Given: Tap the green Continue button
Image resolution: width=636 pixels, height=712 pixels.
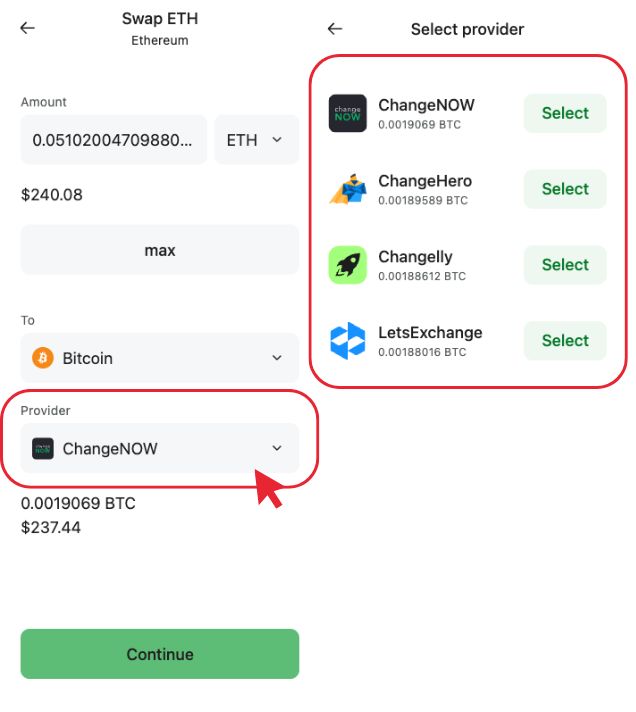Looking at the screenshot, I should point(160,654).
